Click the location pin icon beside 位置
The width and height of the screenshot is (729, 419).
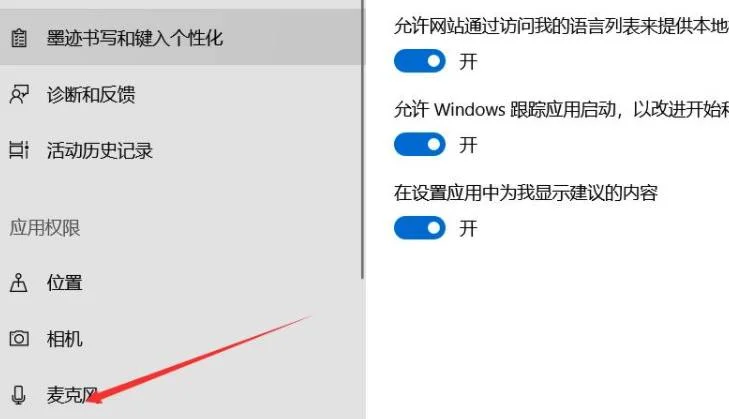[x=19, y=282]
